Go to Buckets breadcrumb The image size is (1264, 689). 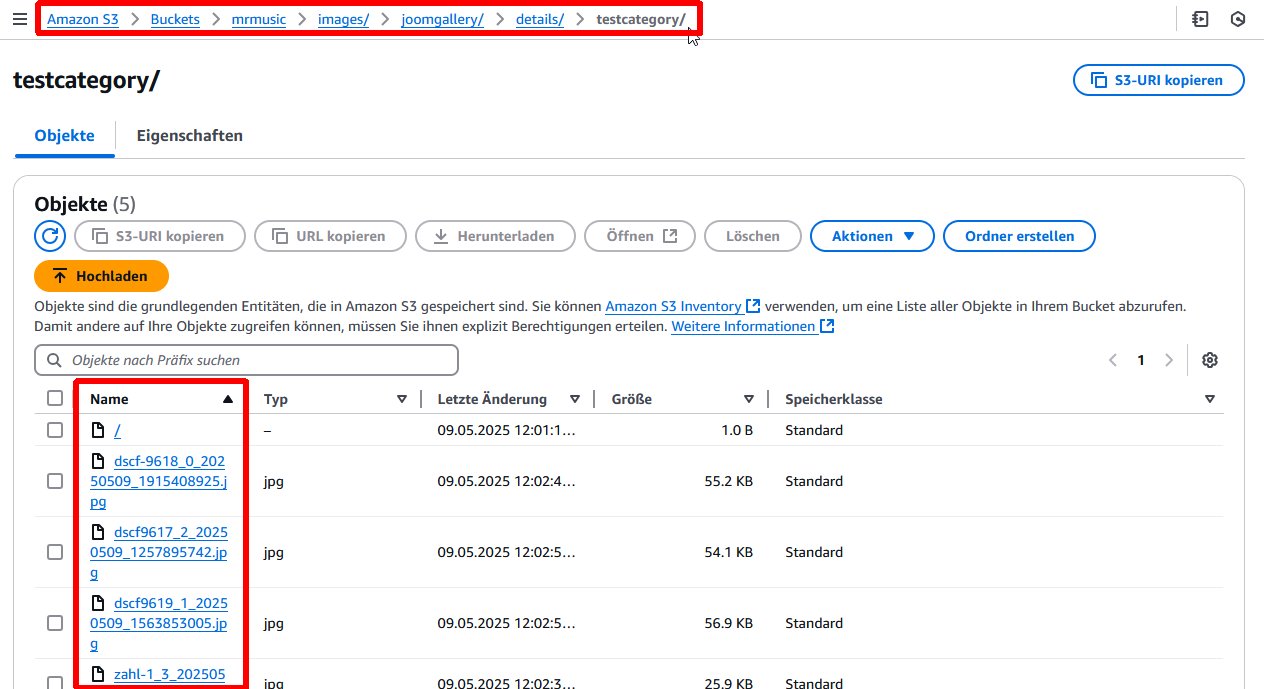pyautogui.click(x=175, y=19)
